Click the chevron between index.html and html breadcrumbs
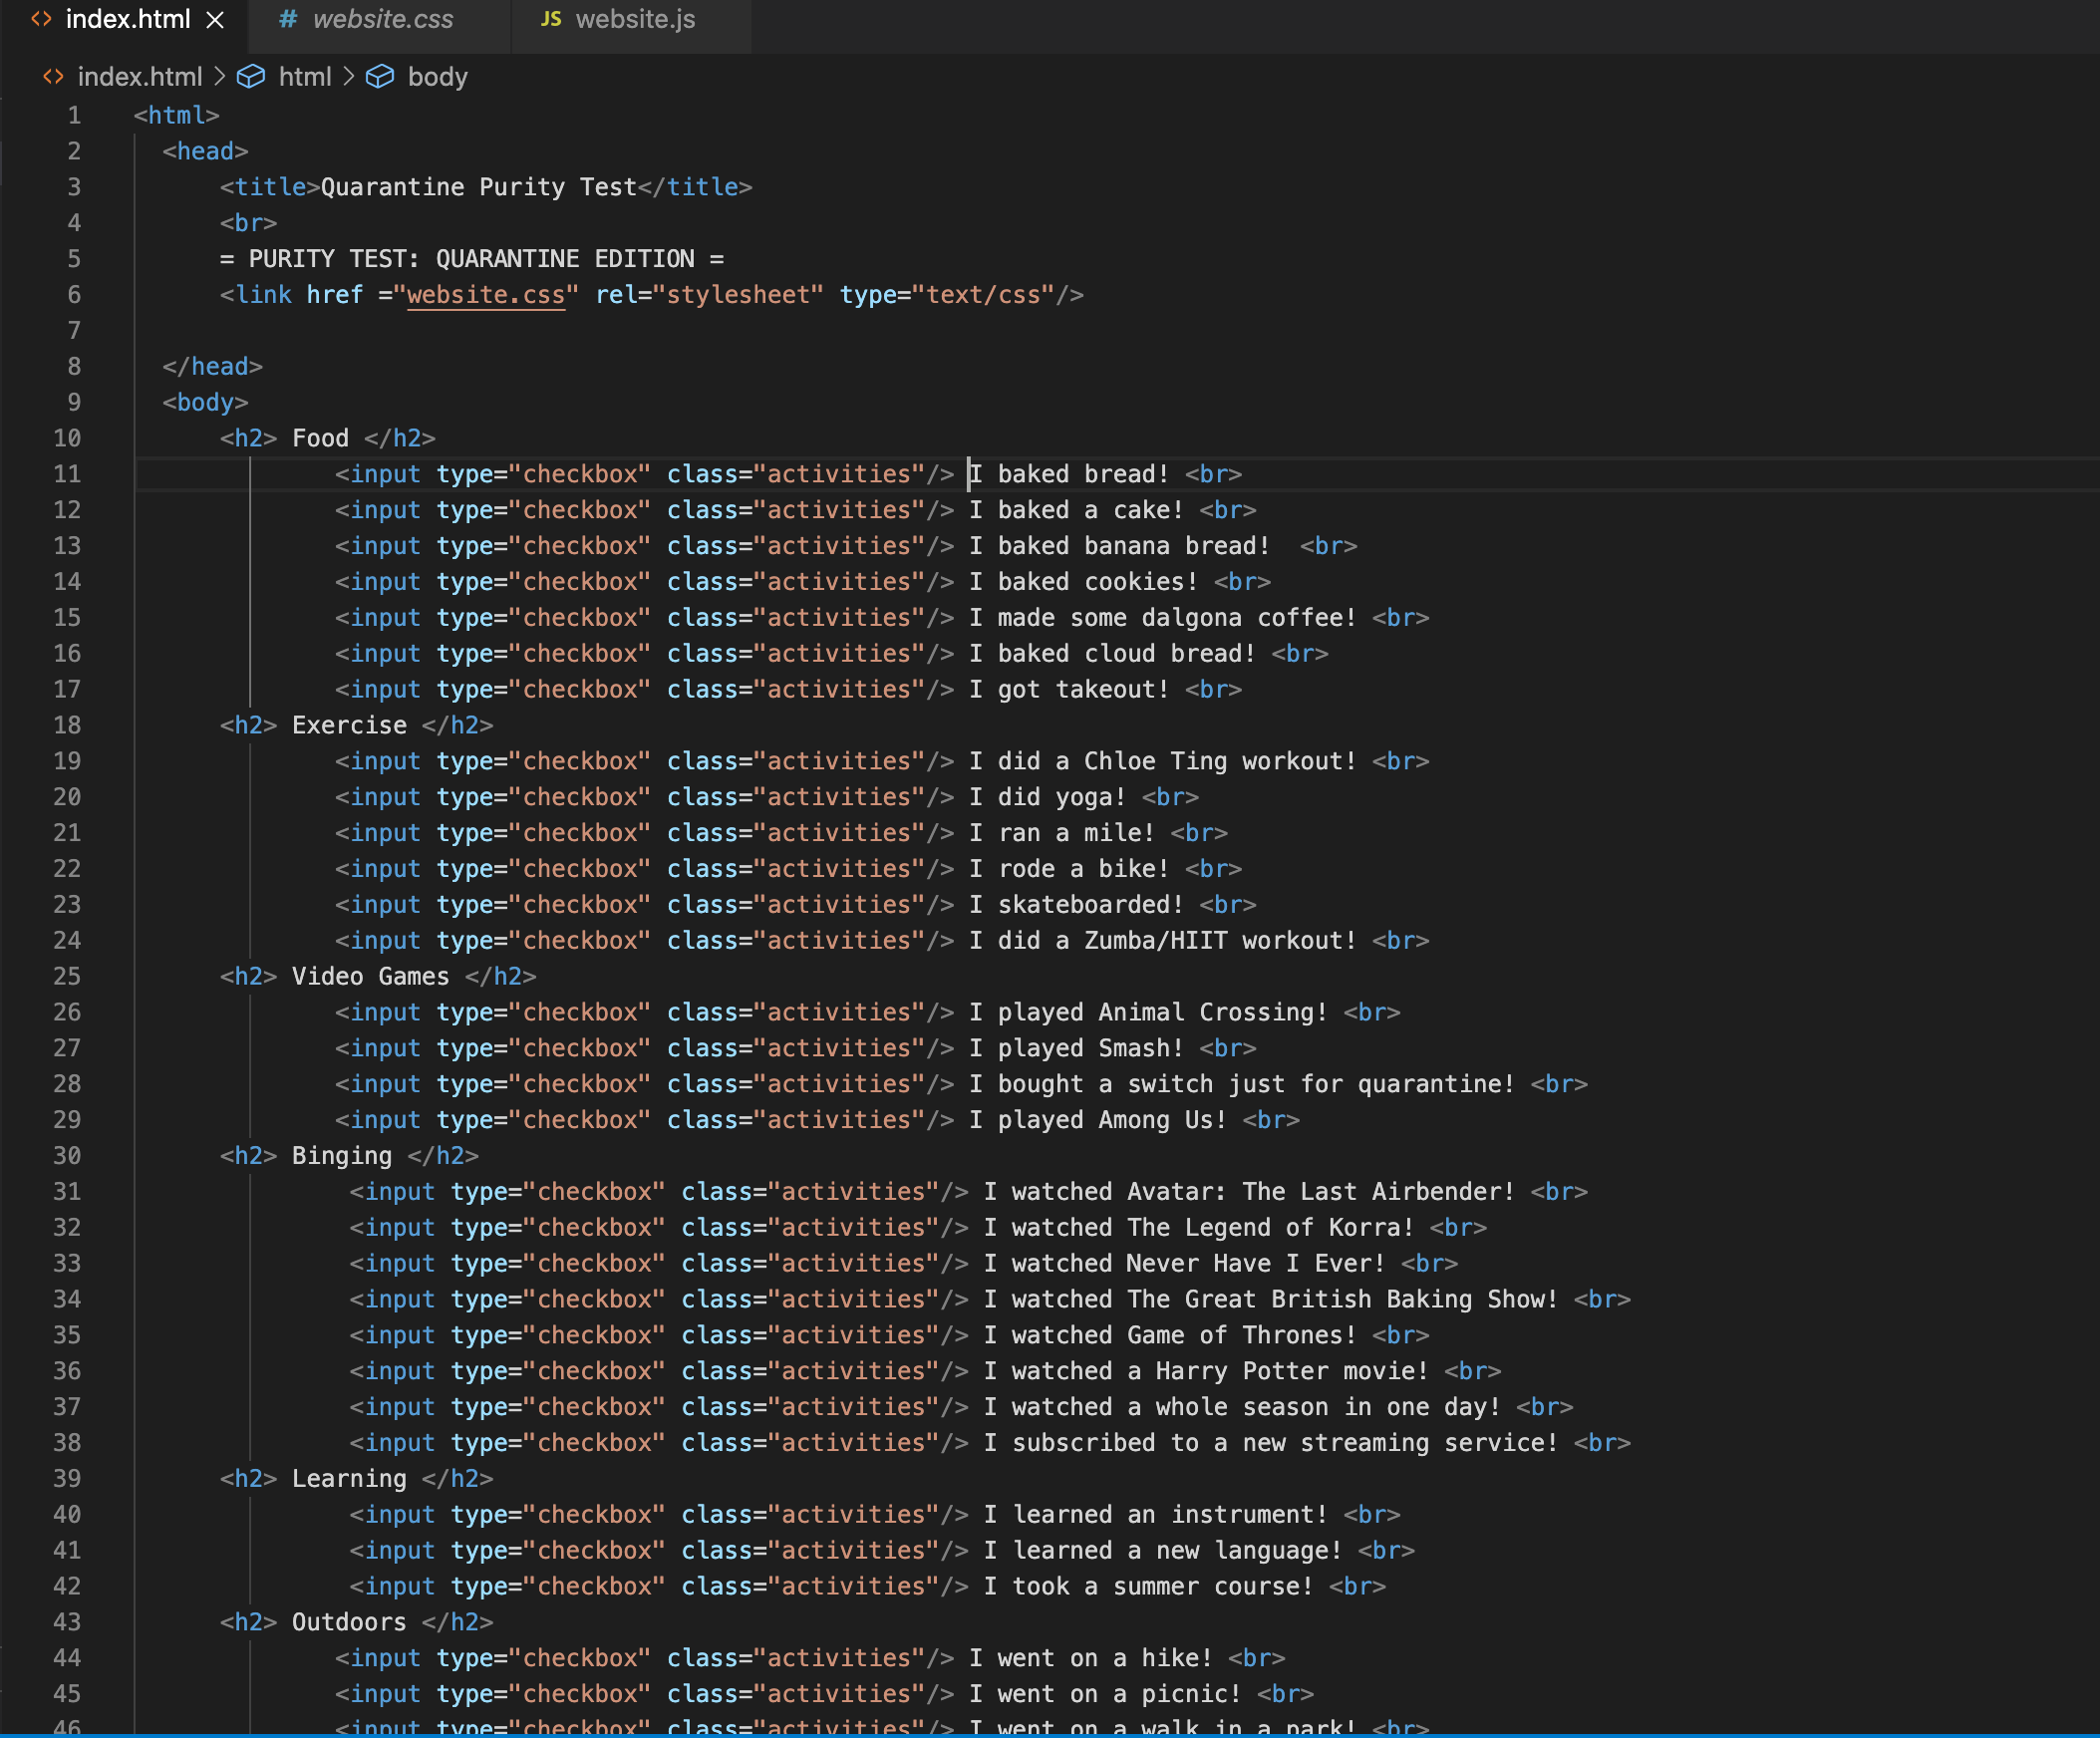Image resolution: width=2100 pixels, height=1738 pixels. coord(220,77)
